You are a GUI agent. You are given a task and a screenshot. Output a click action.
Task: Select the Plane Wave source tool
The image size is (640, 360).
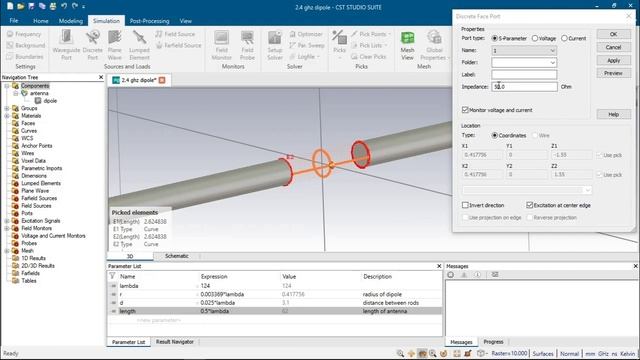115,45
